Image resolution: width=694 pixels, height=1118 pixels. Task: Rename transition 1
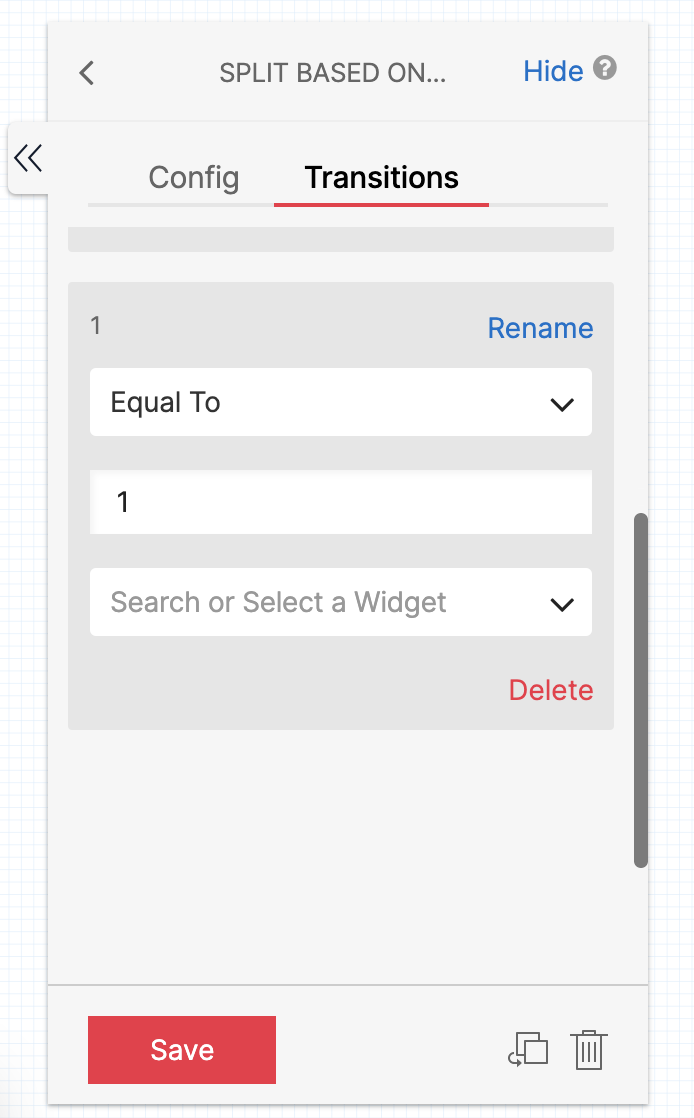(x=540, y=327)
